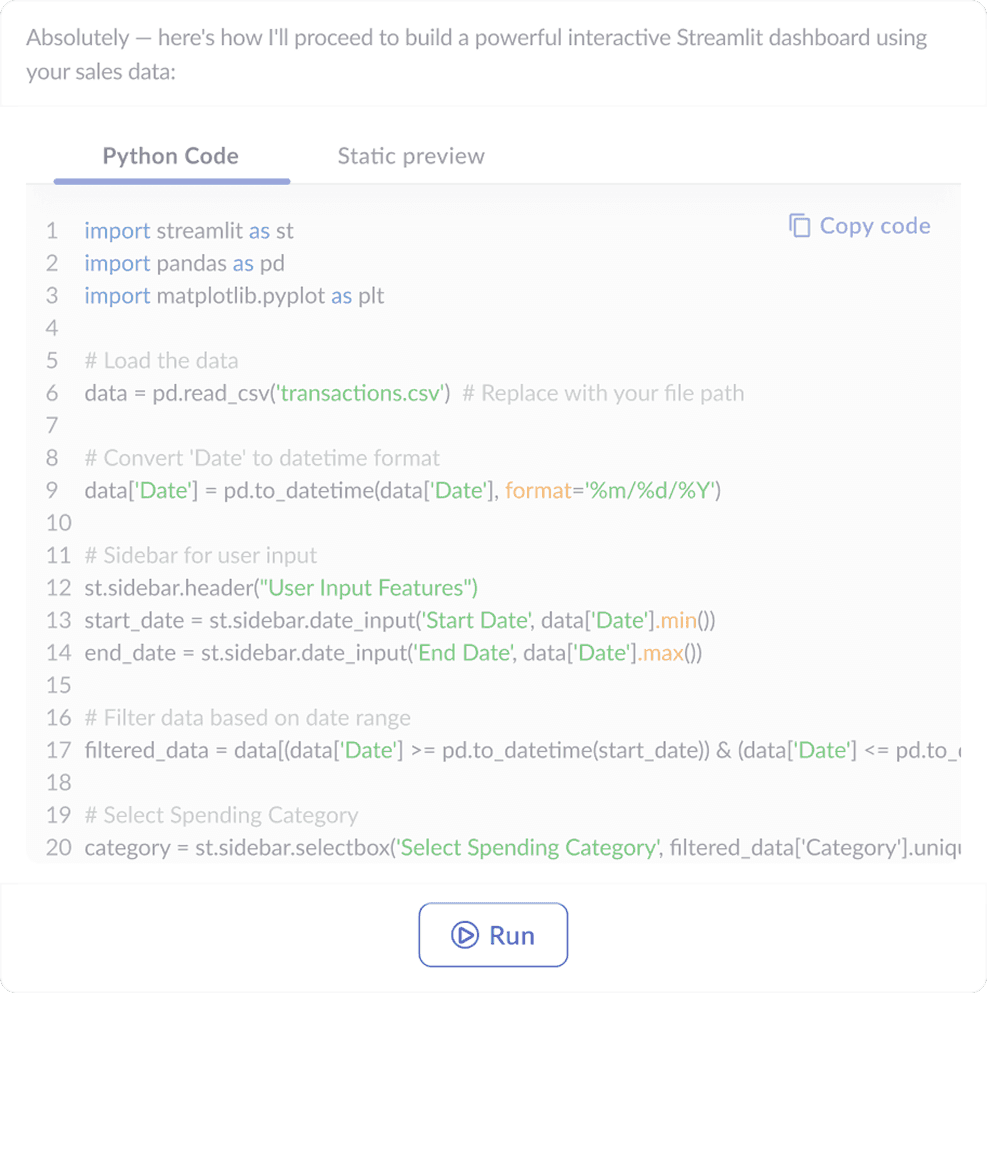The height and width of the screenshot is (1153, 993).
Task: Click the play icon in Run button
Action: point(464,935)
